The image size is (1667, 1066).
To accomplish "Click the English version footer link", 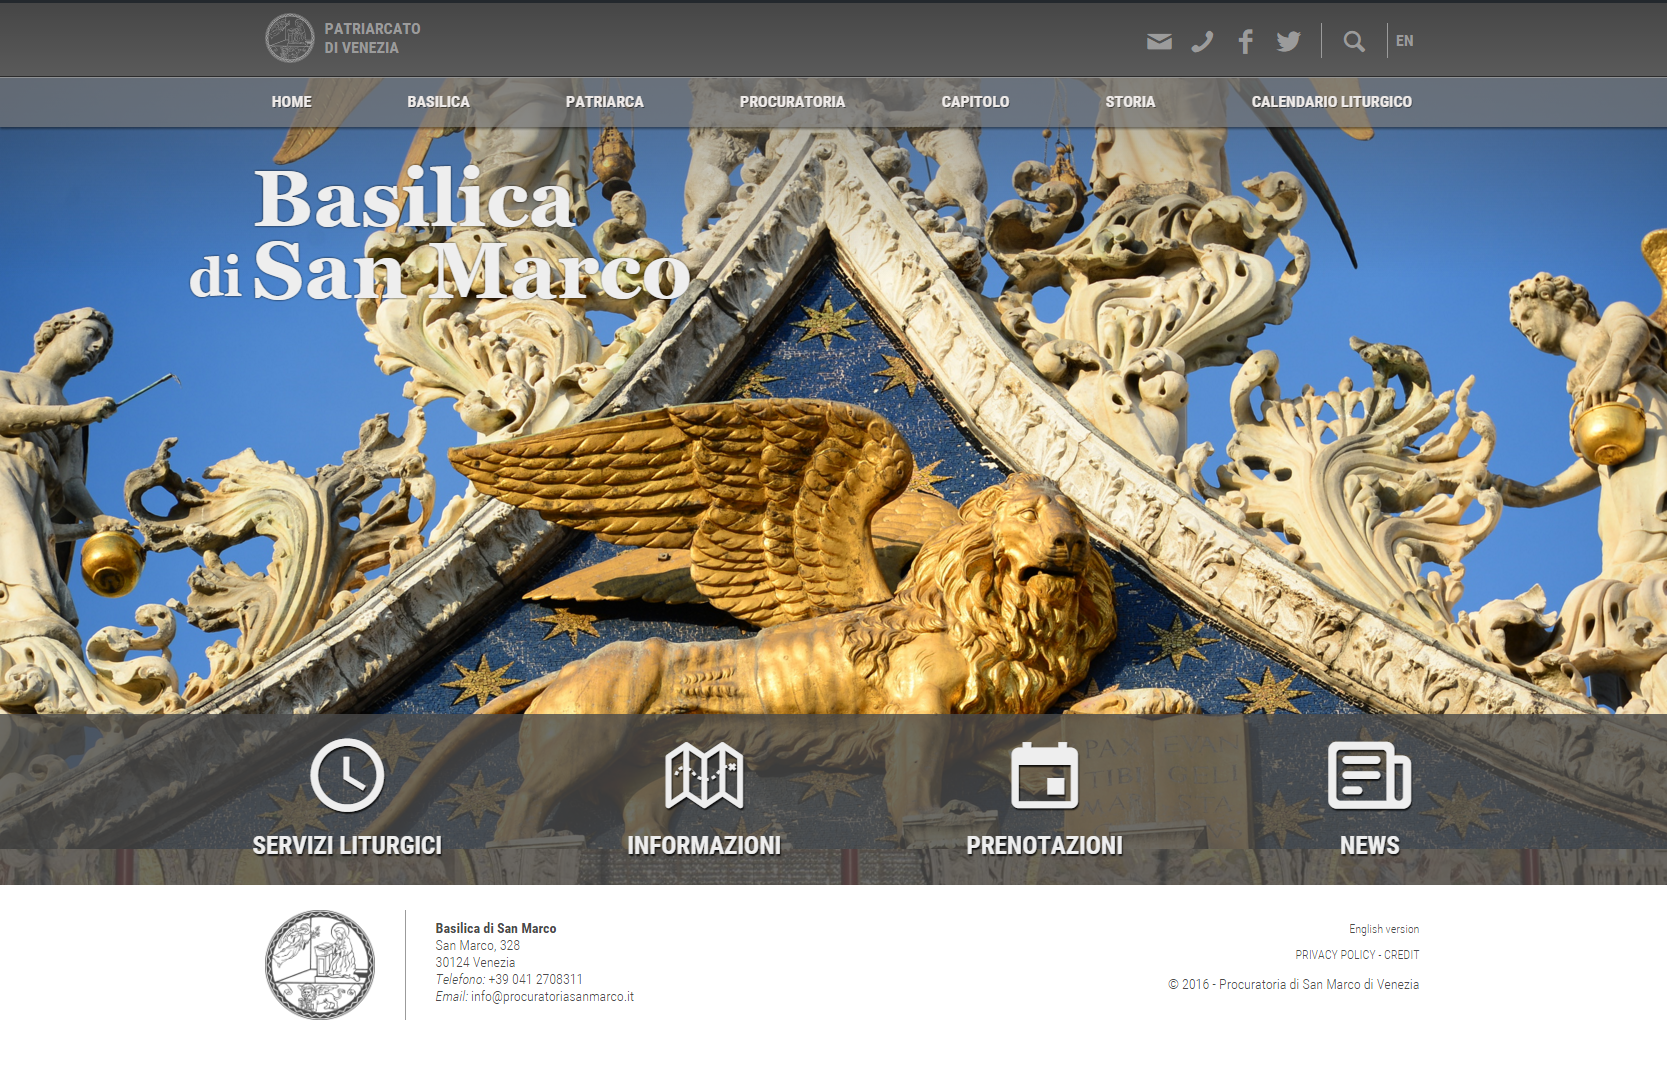I will click(x=1383, y=929).
